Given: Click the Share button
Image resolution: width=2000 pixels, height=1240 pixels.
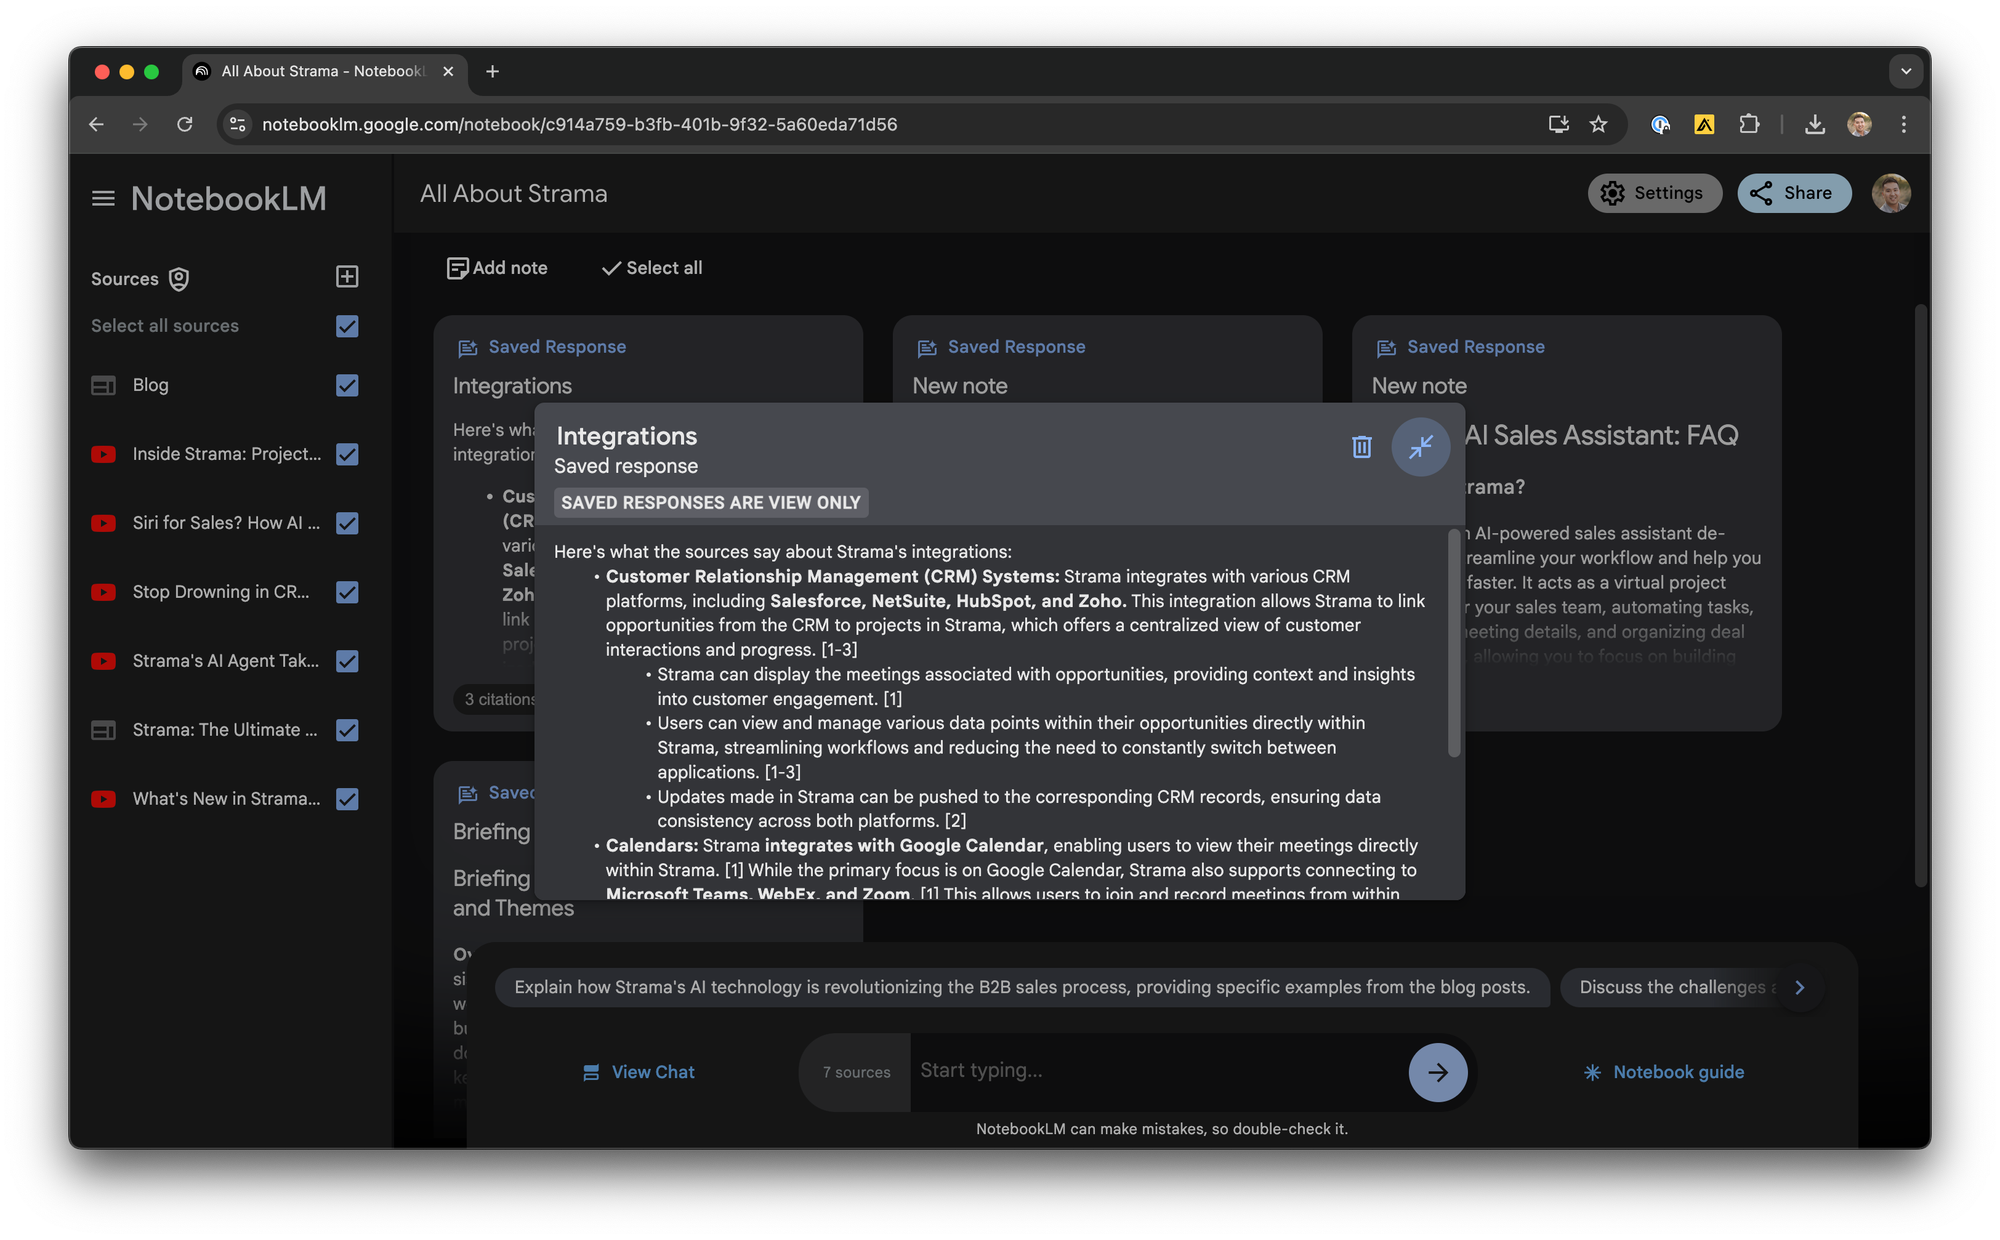Looking at the screenshot, I should (x=1794, y=193).
